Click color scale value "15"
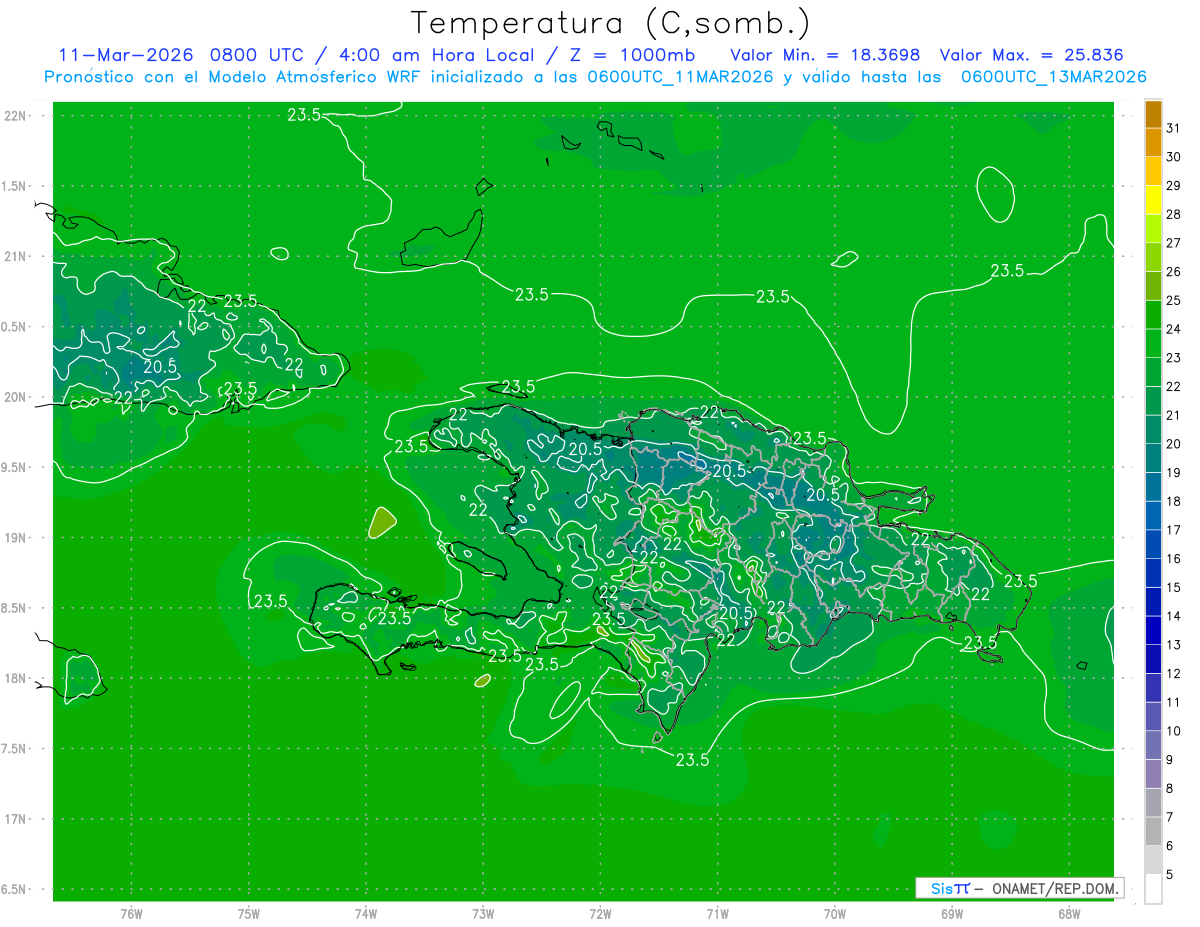The height and width of the screenshot is (927, 1200). click(1174, 587)
